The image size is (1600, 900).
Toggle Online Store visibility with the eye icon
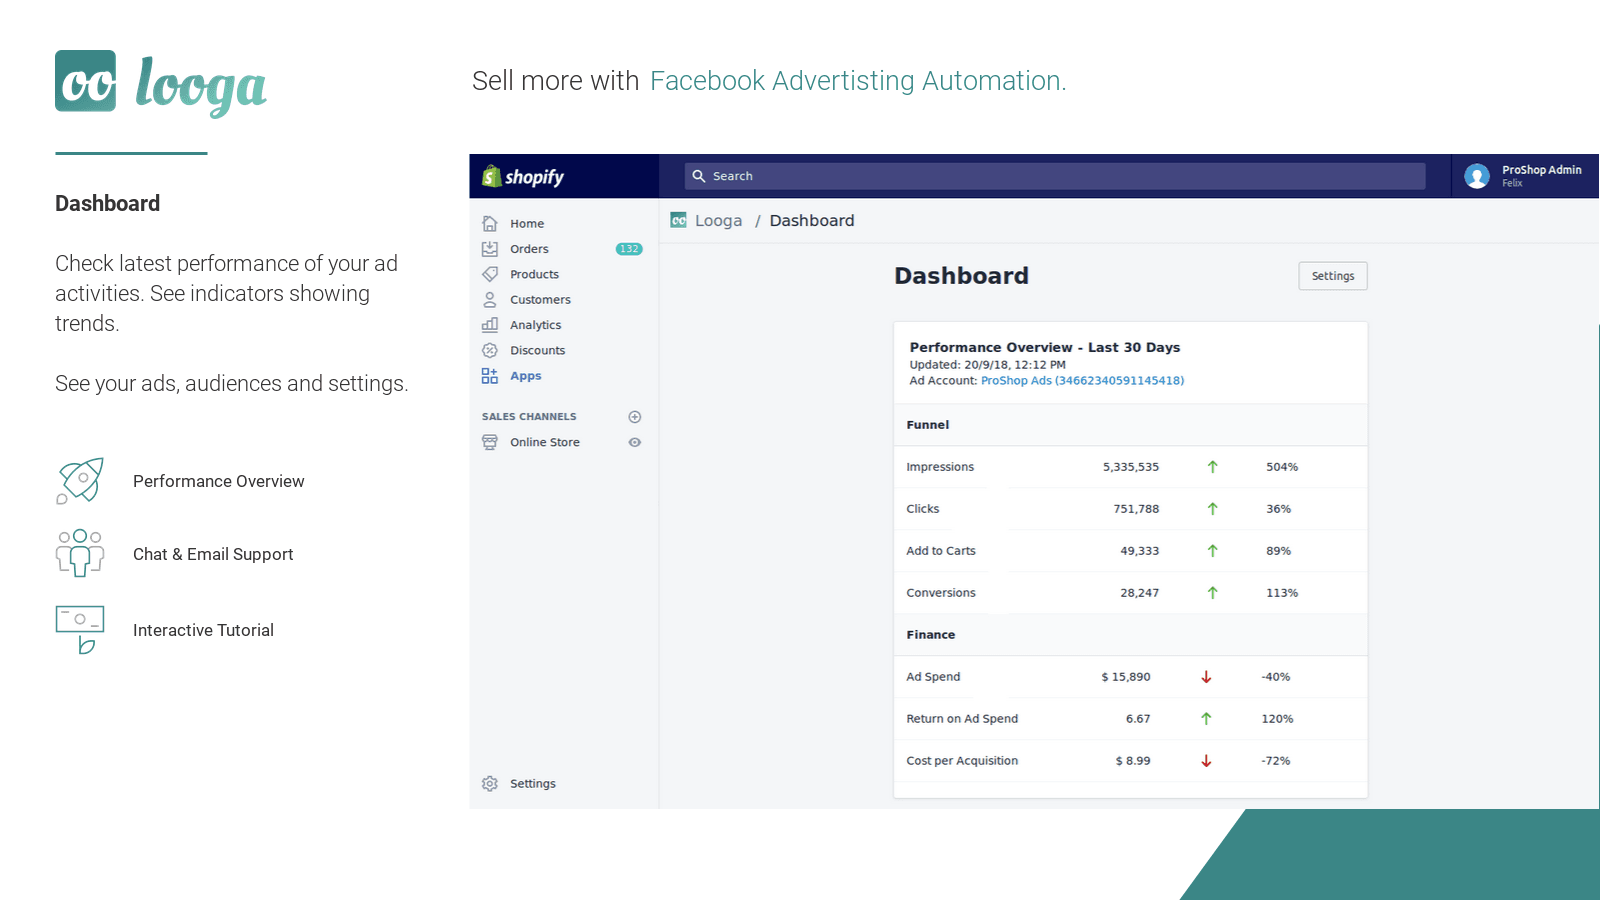[x=634, y=442]
